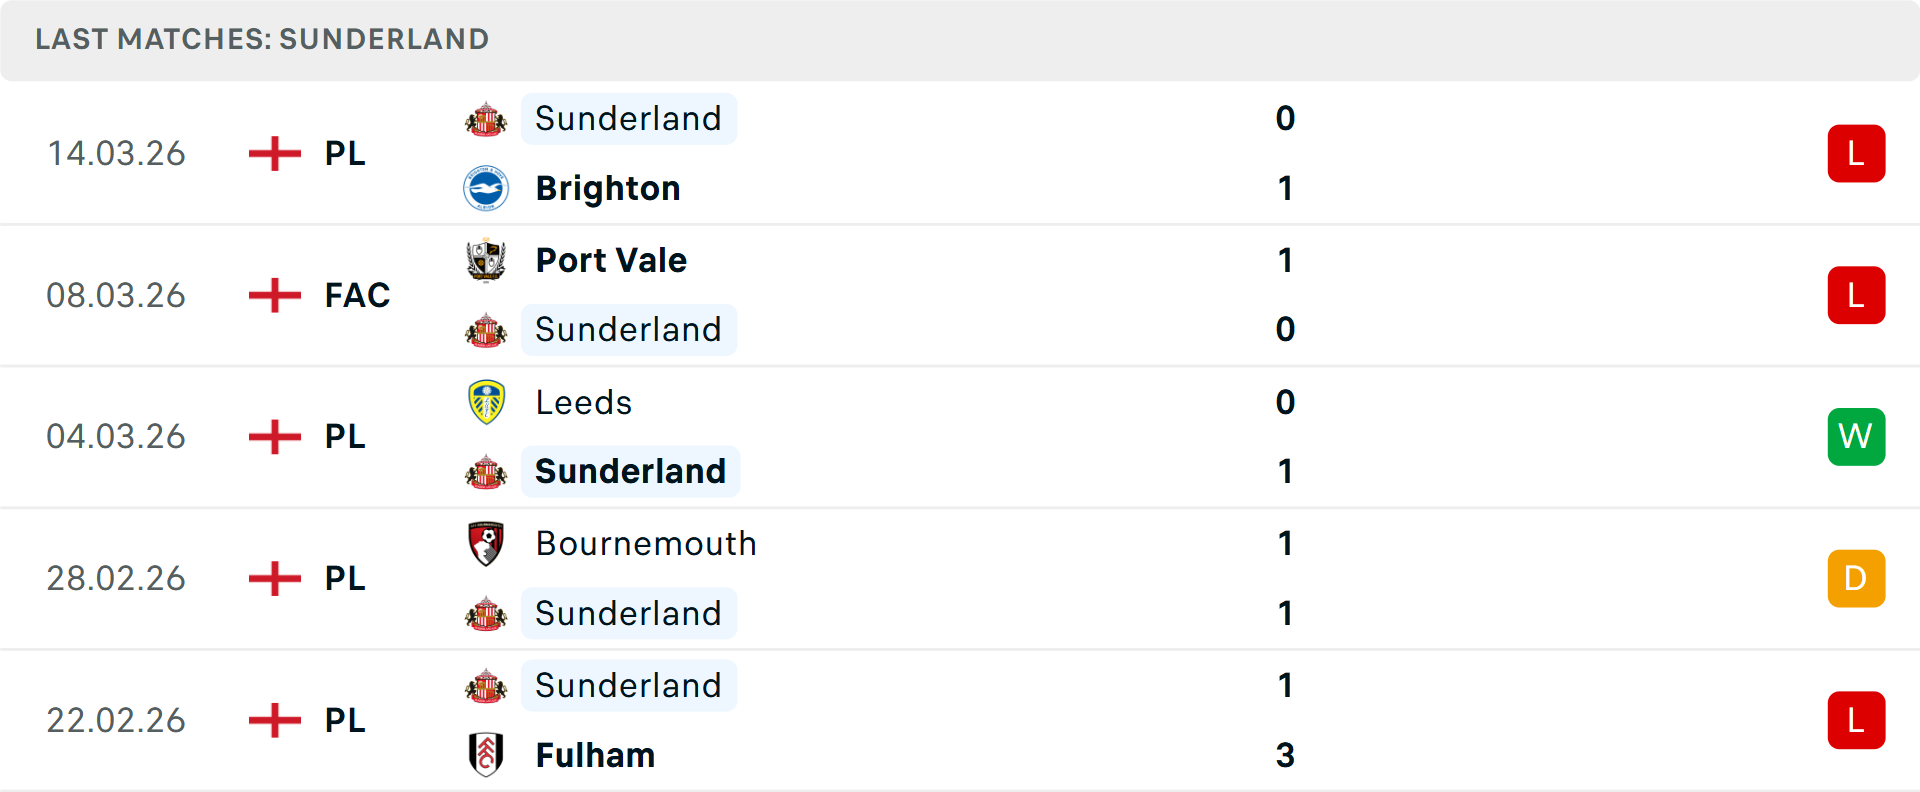Click the L badge on the Port Vale row
1920x792 pixels.
[1856, 295]
